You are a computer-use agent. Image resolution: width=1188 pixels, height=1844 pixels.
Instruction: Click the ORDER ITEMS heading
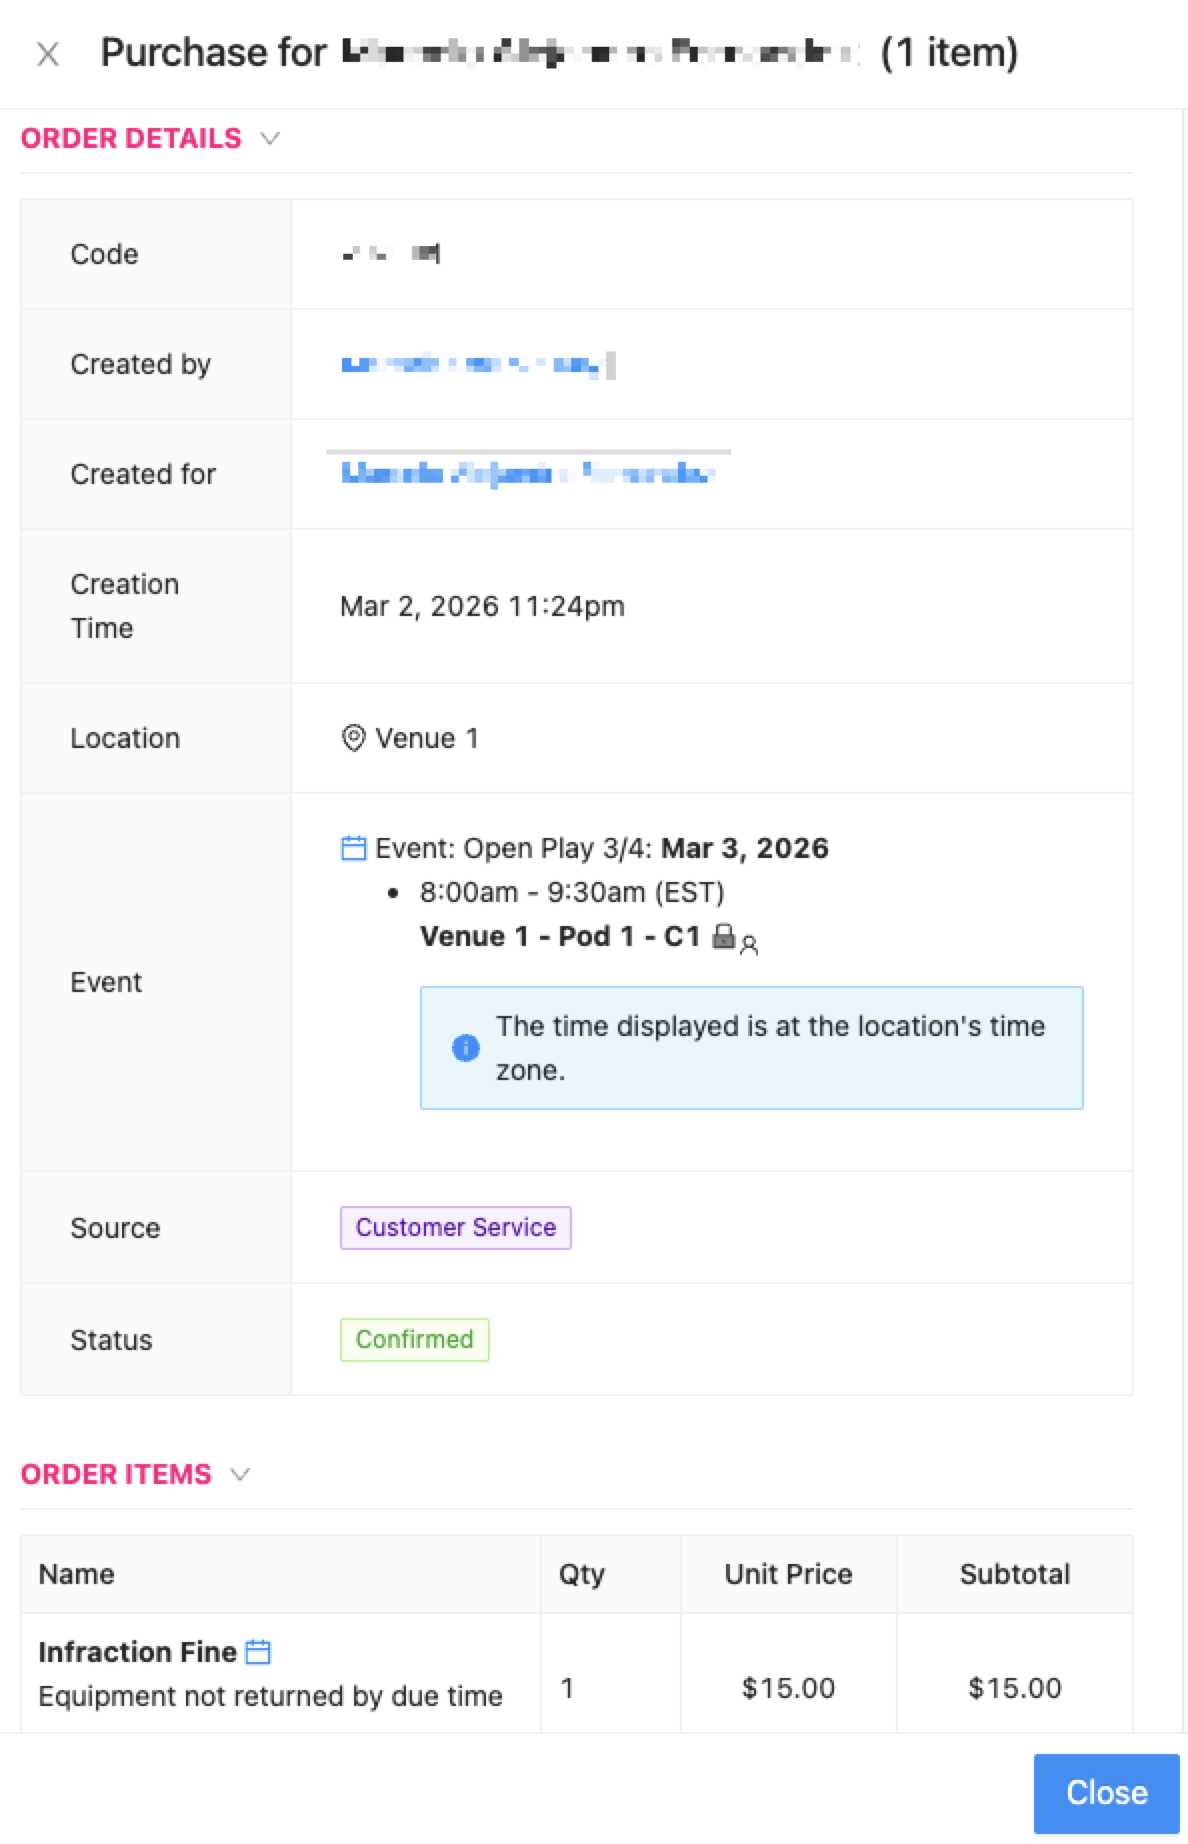[116, 1474]
